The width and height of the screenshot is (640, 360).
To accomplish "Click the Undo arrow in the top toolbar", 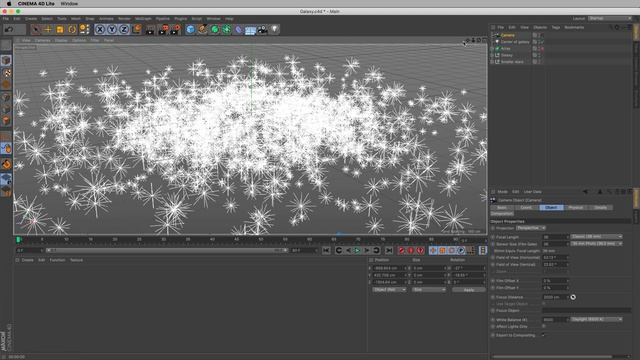I will (x=9, y=29).
